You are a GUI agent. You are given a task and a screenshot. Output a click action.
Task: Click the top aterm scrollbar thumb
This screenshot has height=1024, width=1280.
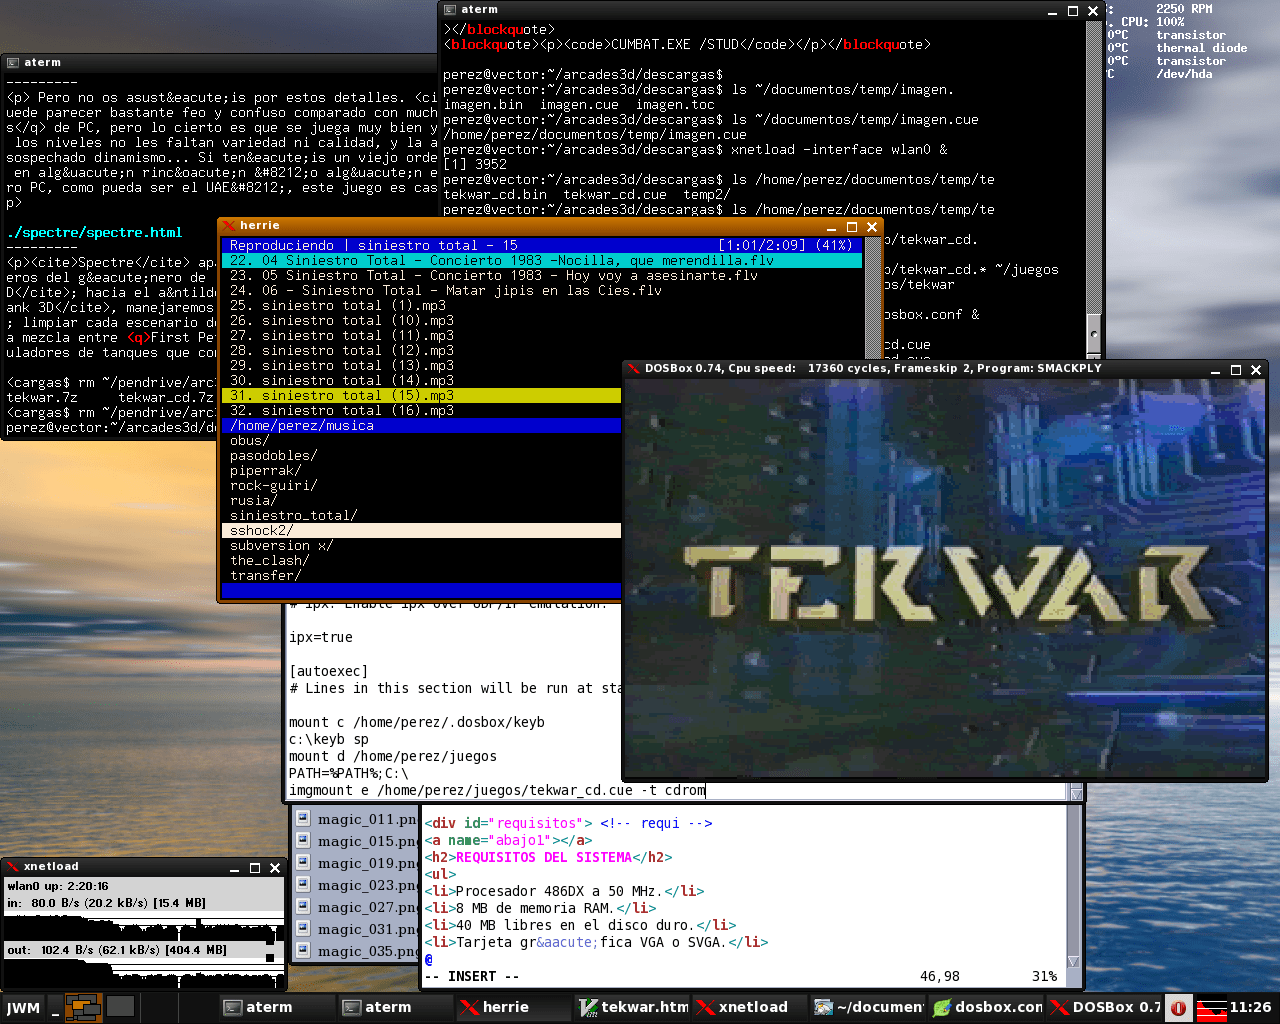(1094, 333)
